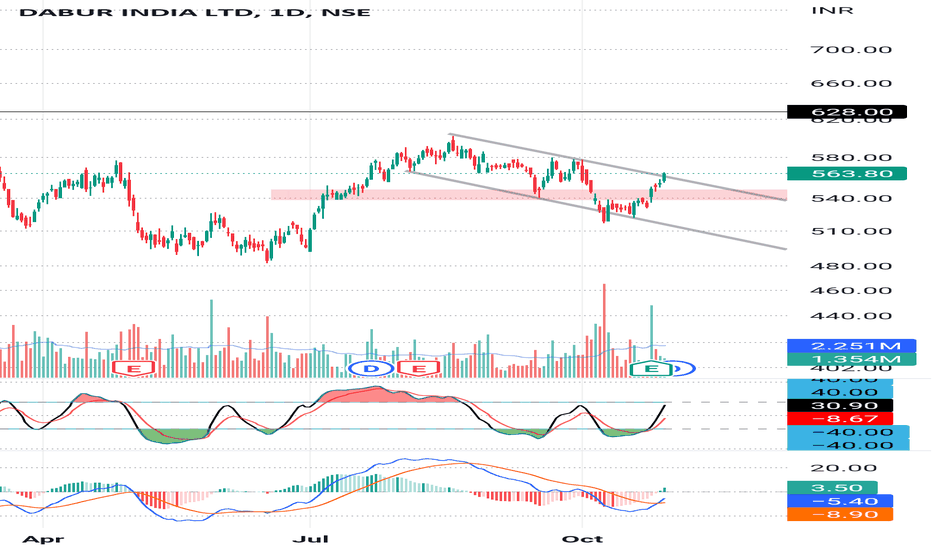The width and height of the screenshot is (932, 550).
Task: Click the blue -5.40 MACD line label
Action: 840,501
